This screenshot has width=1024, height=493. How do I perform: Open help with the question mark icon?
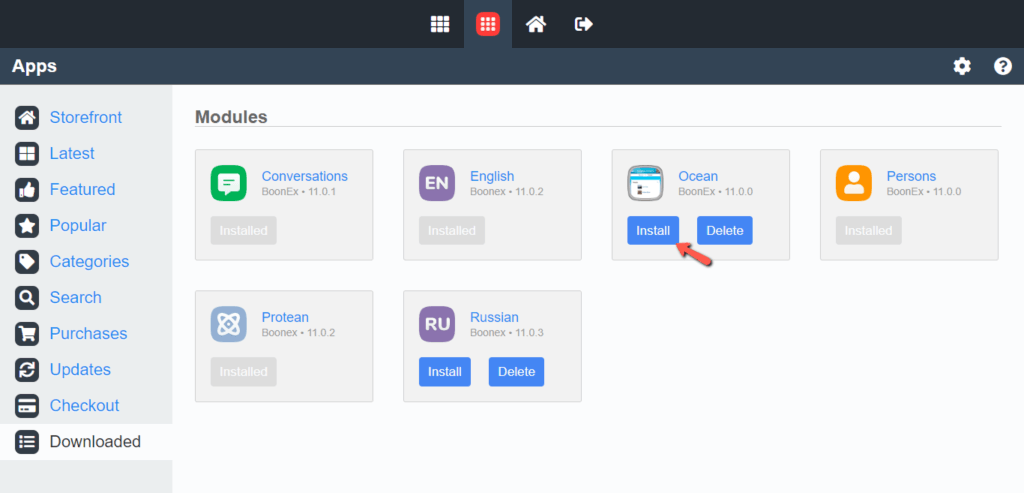click(x=1002, y=66)
